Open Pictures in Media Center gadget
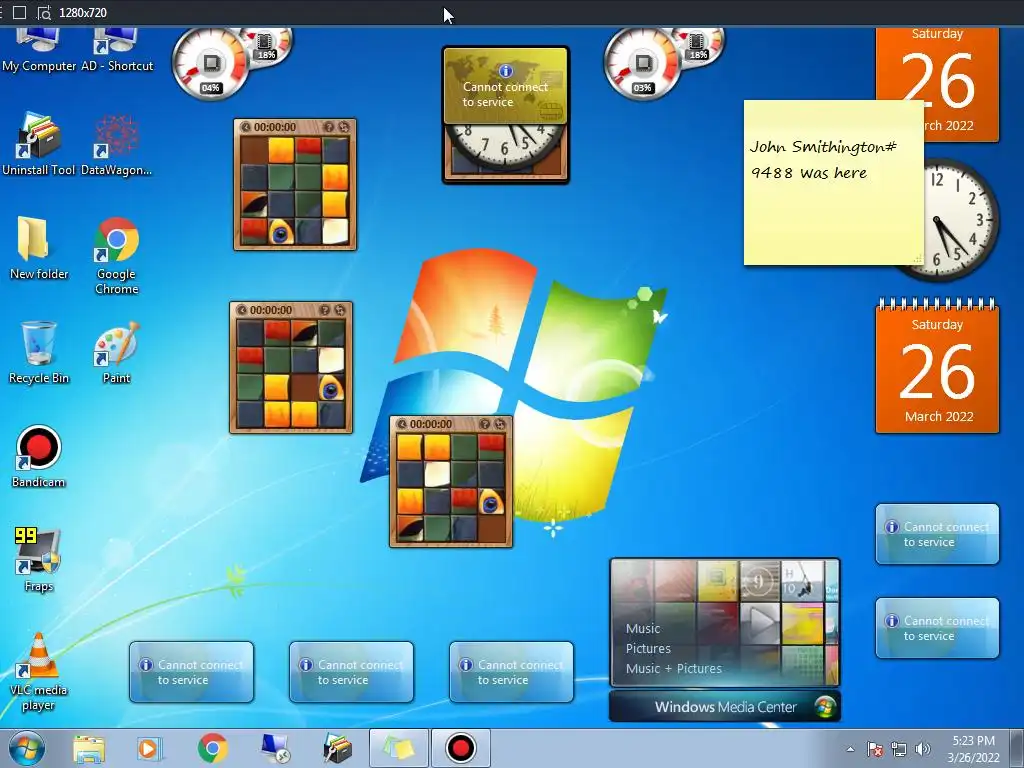 coord(648,648)
